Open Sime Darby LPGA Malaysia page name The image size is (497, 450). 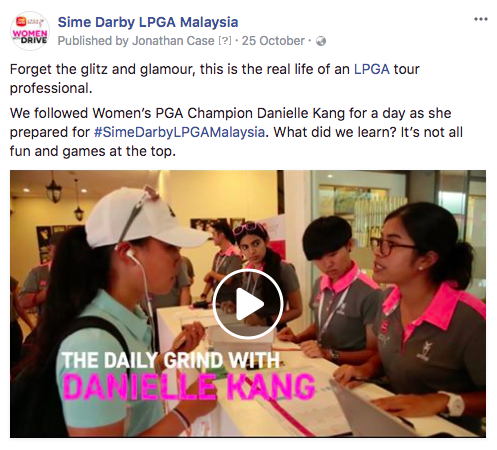click(148, 22)
